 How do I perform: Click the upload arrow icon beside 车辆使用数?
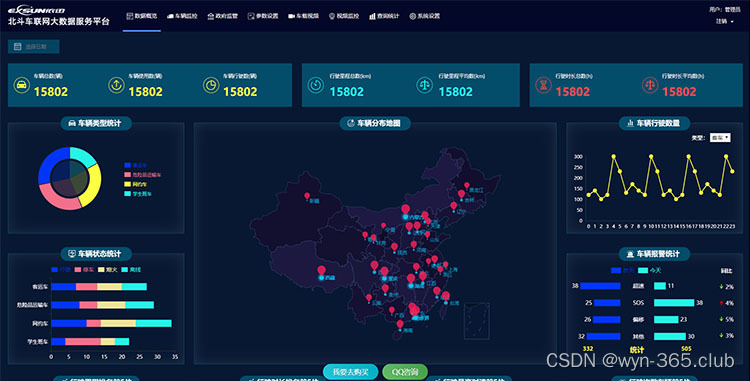coord(116,85)
